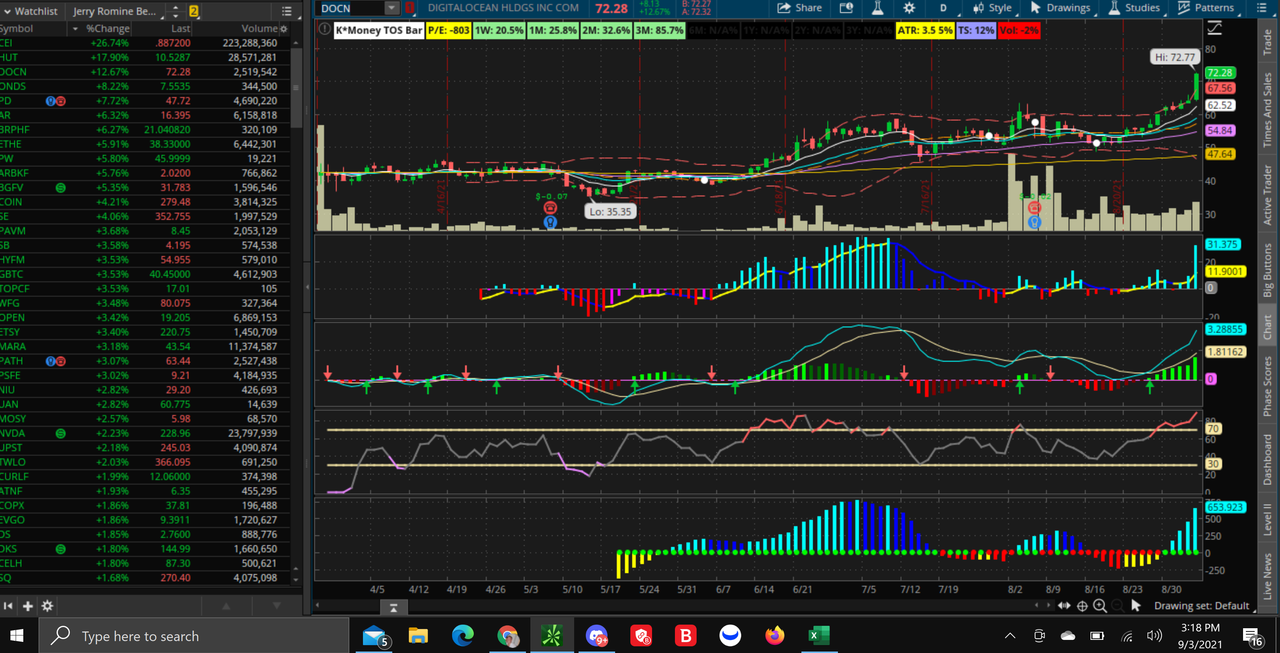Click the zoom magnifier icon below chart
1280x653 pixels.
pos(1100,606)
